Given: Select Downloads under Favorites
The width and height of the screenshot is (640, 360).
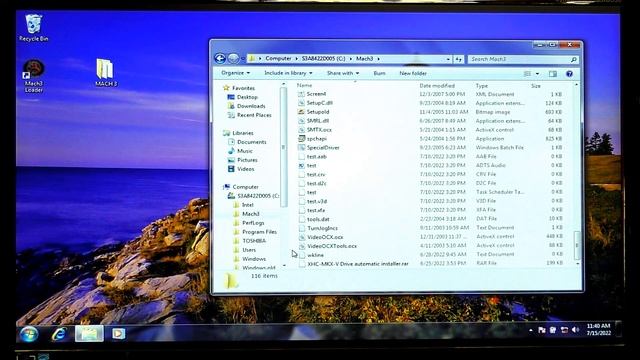Looking at the screenshot, I should pos(251,106).
